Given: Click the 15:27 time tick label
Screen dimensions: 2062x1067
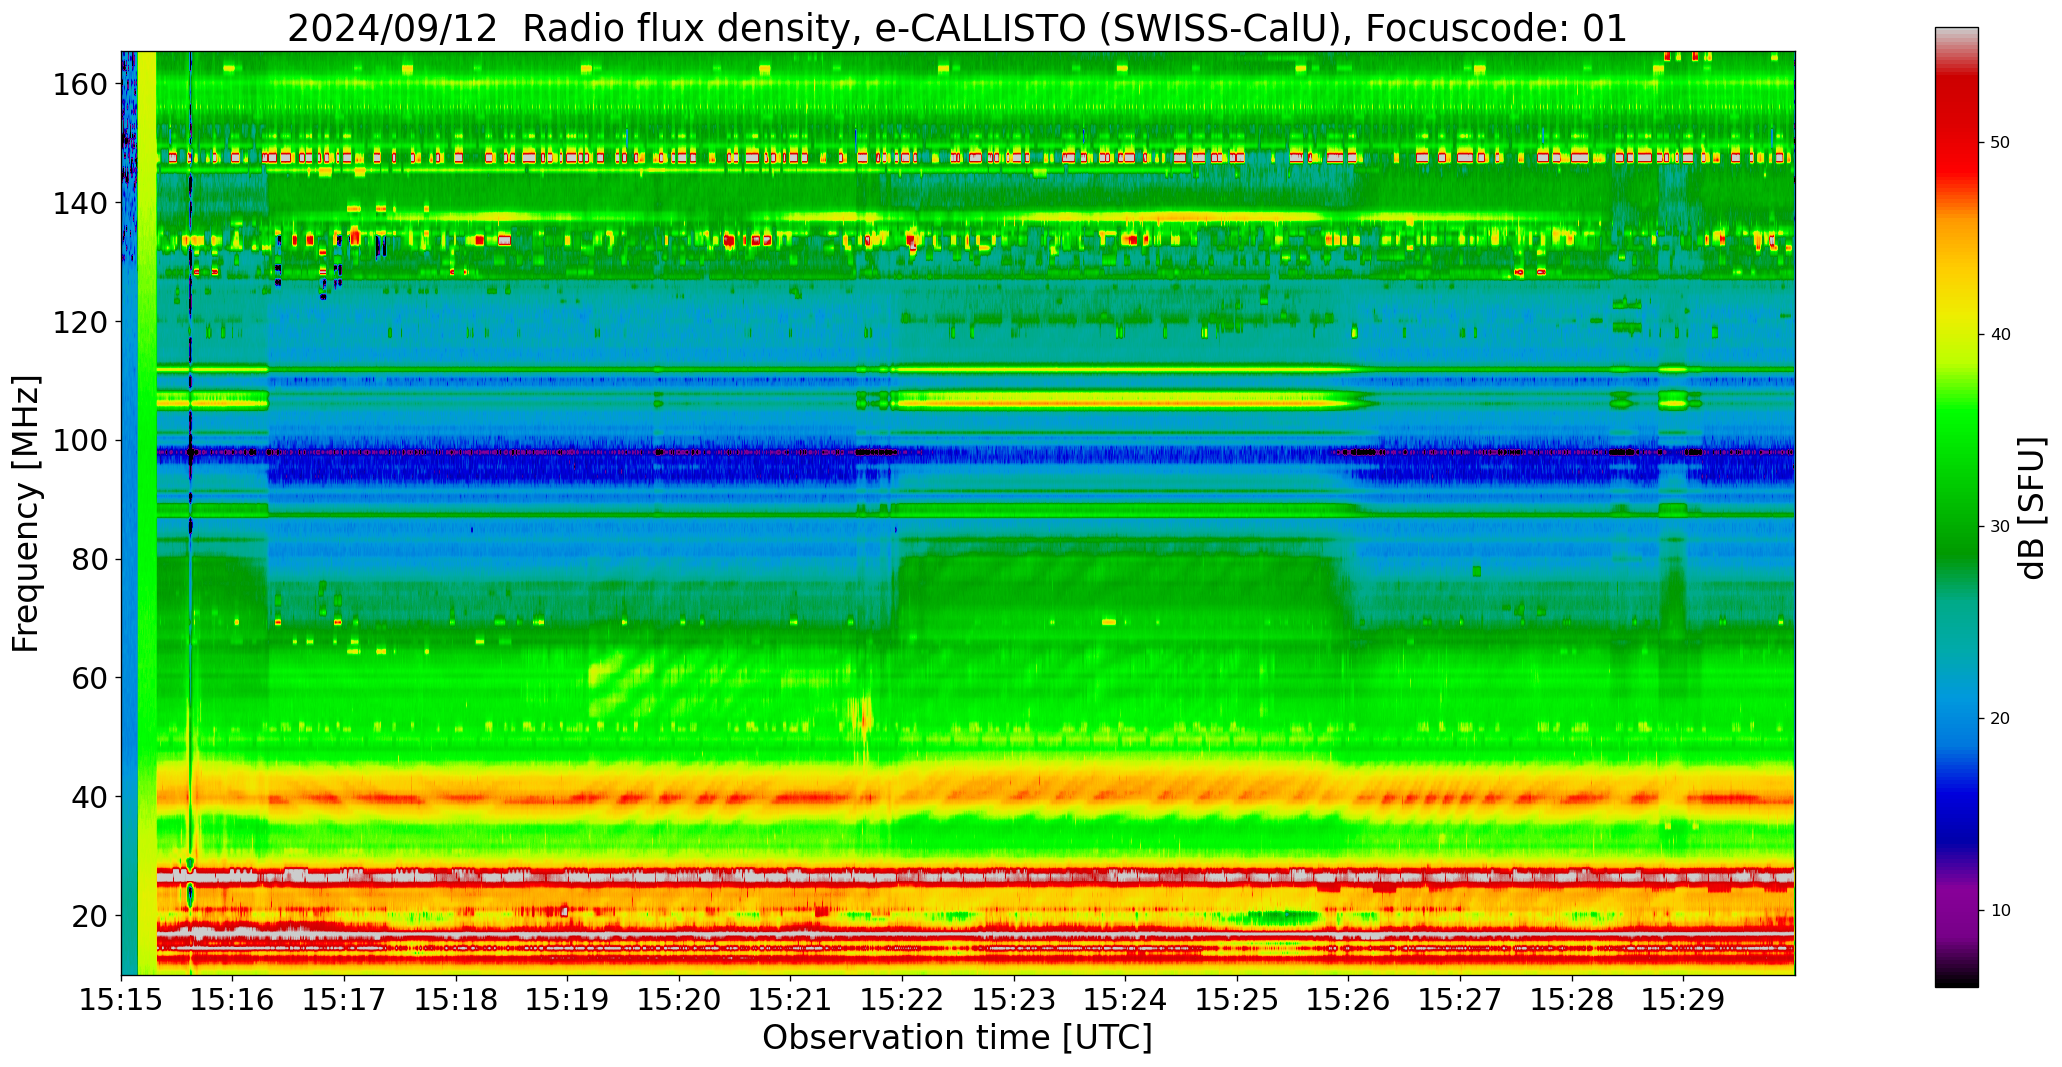Looking at the screenshot, I should click(1460, 998).
